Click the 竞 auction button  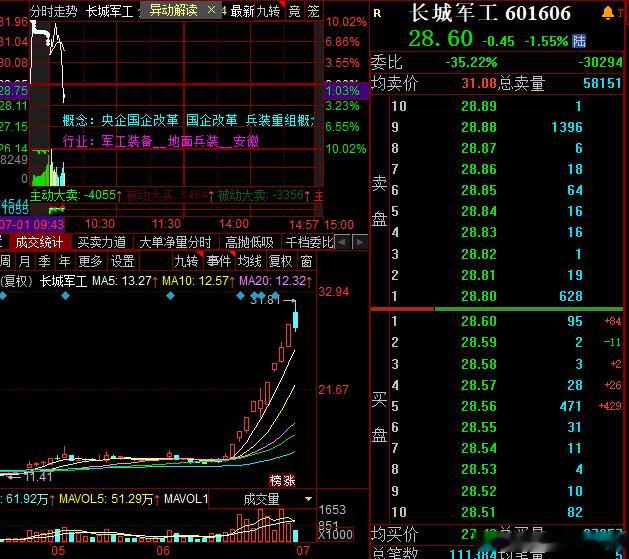294,11
